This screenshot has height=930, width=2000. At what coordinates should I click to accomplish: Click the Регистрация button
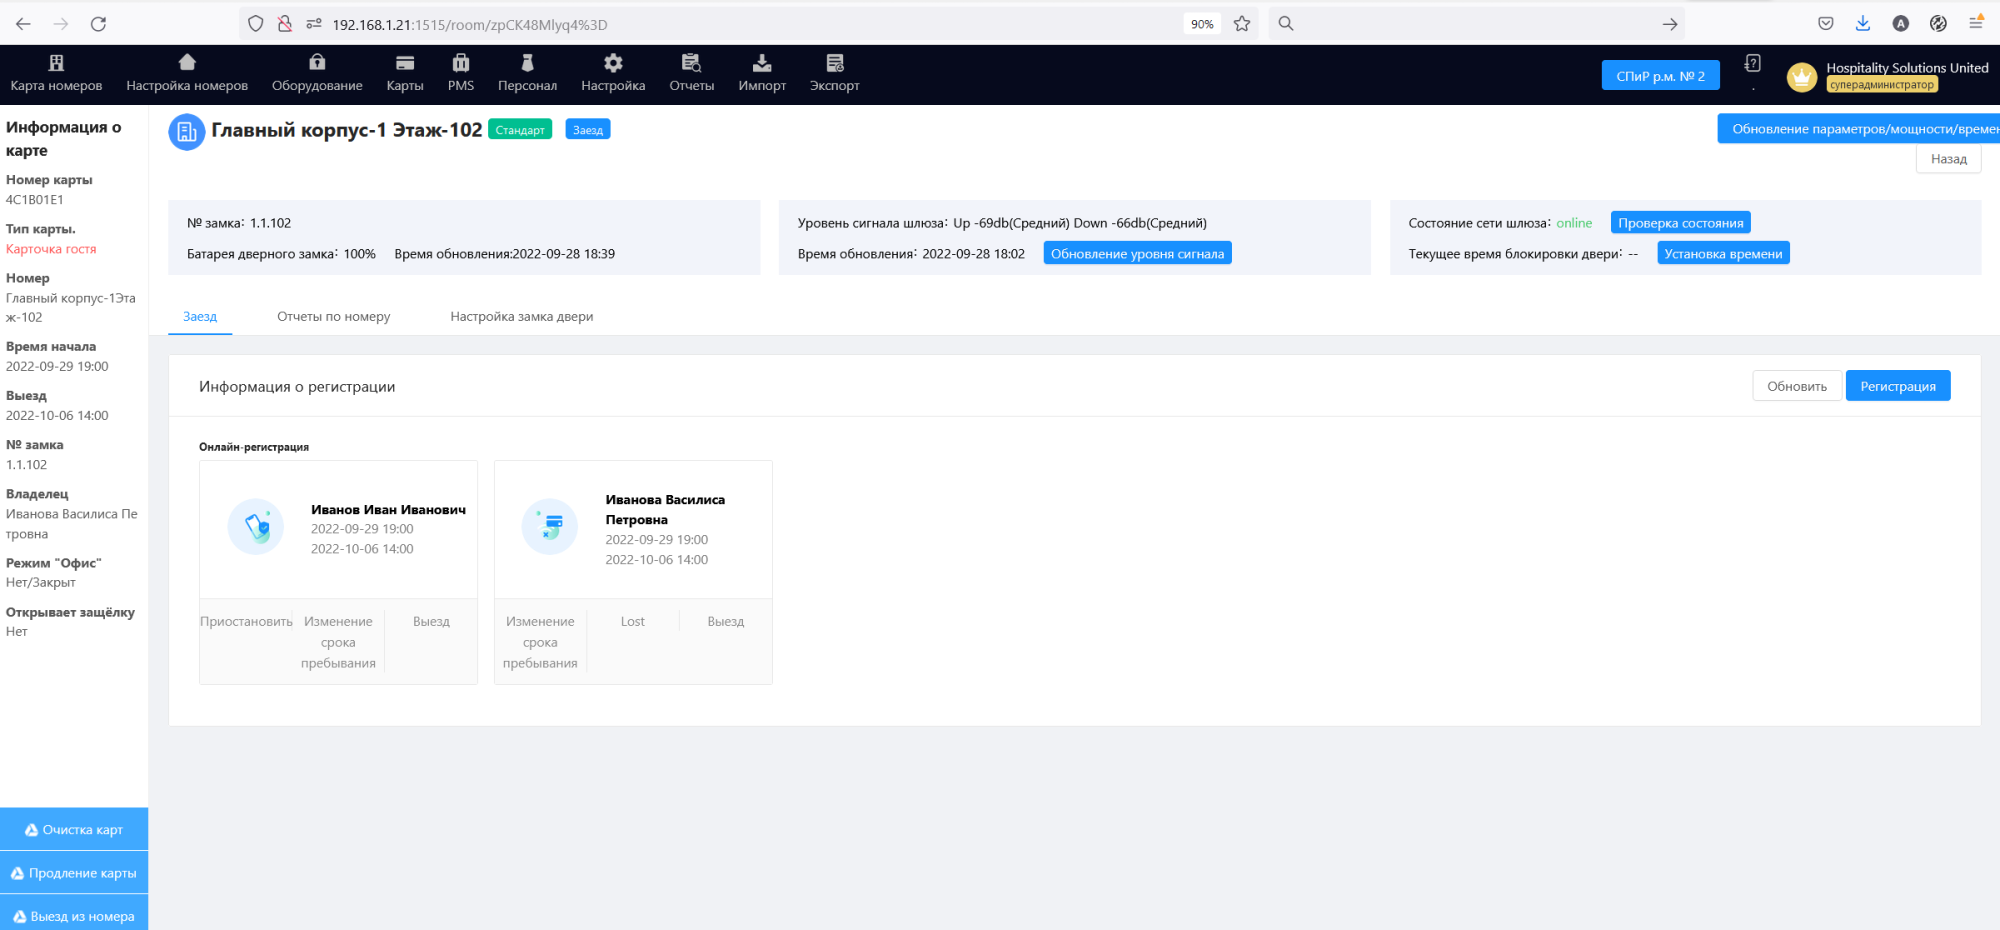[x=1897, y=385]
